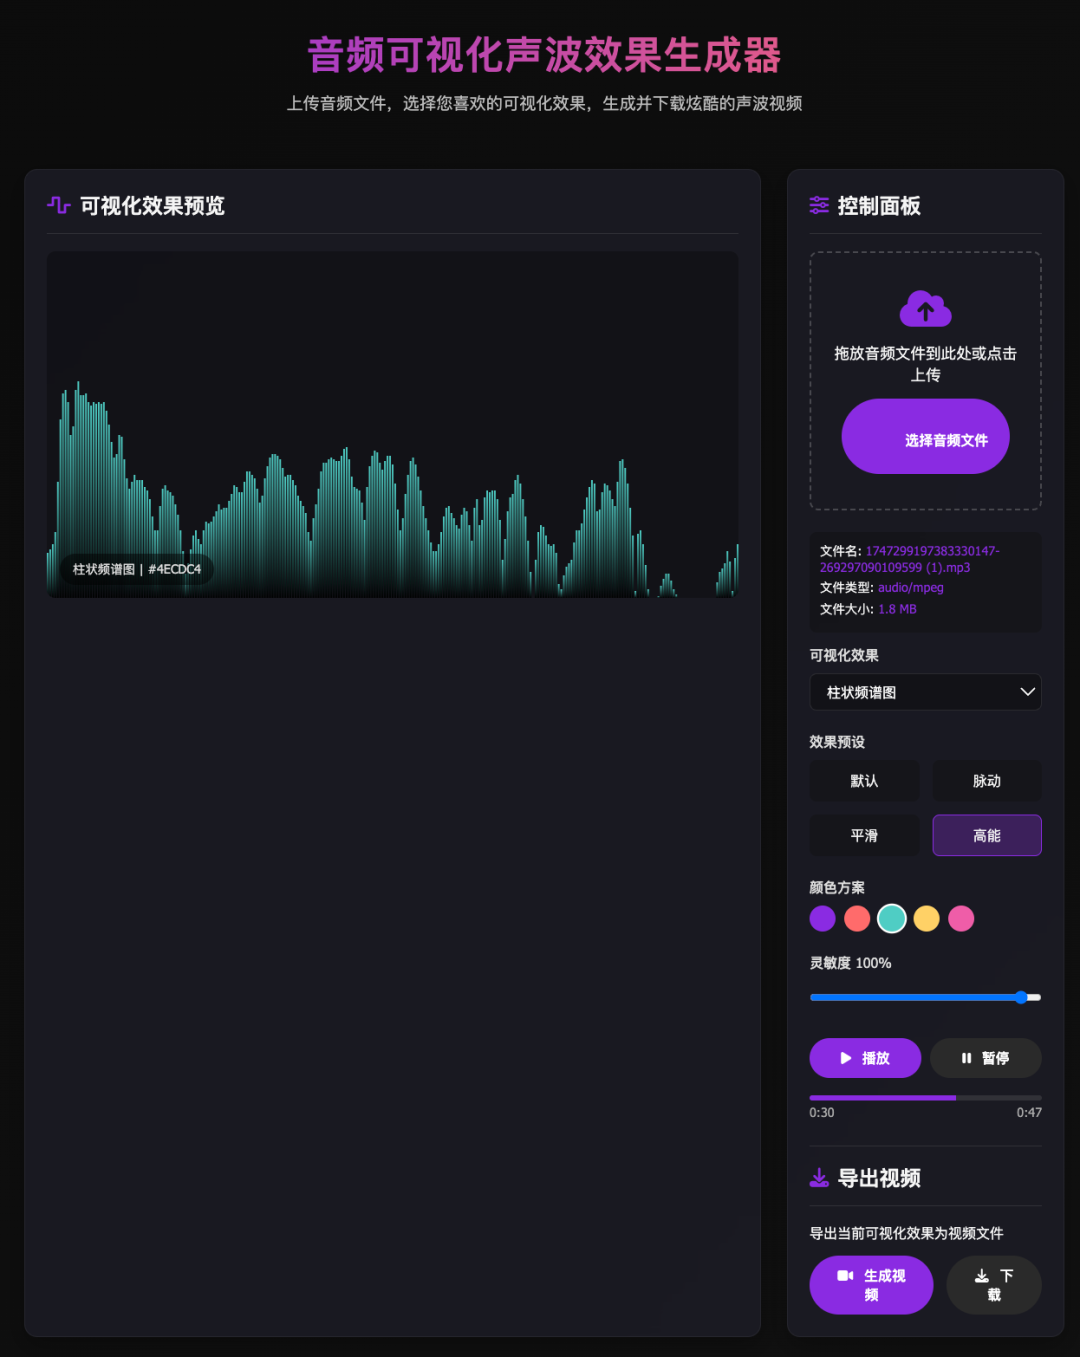The width and height of the screenshot is (1080, 1357).
Task: Select the 脉动 preset
Action: click(987, 781)
